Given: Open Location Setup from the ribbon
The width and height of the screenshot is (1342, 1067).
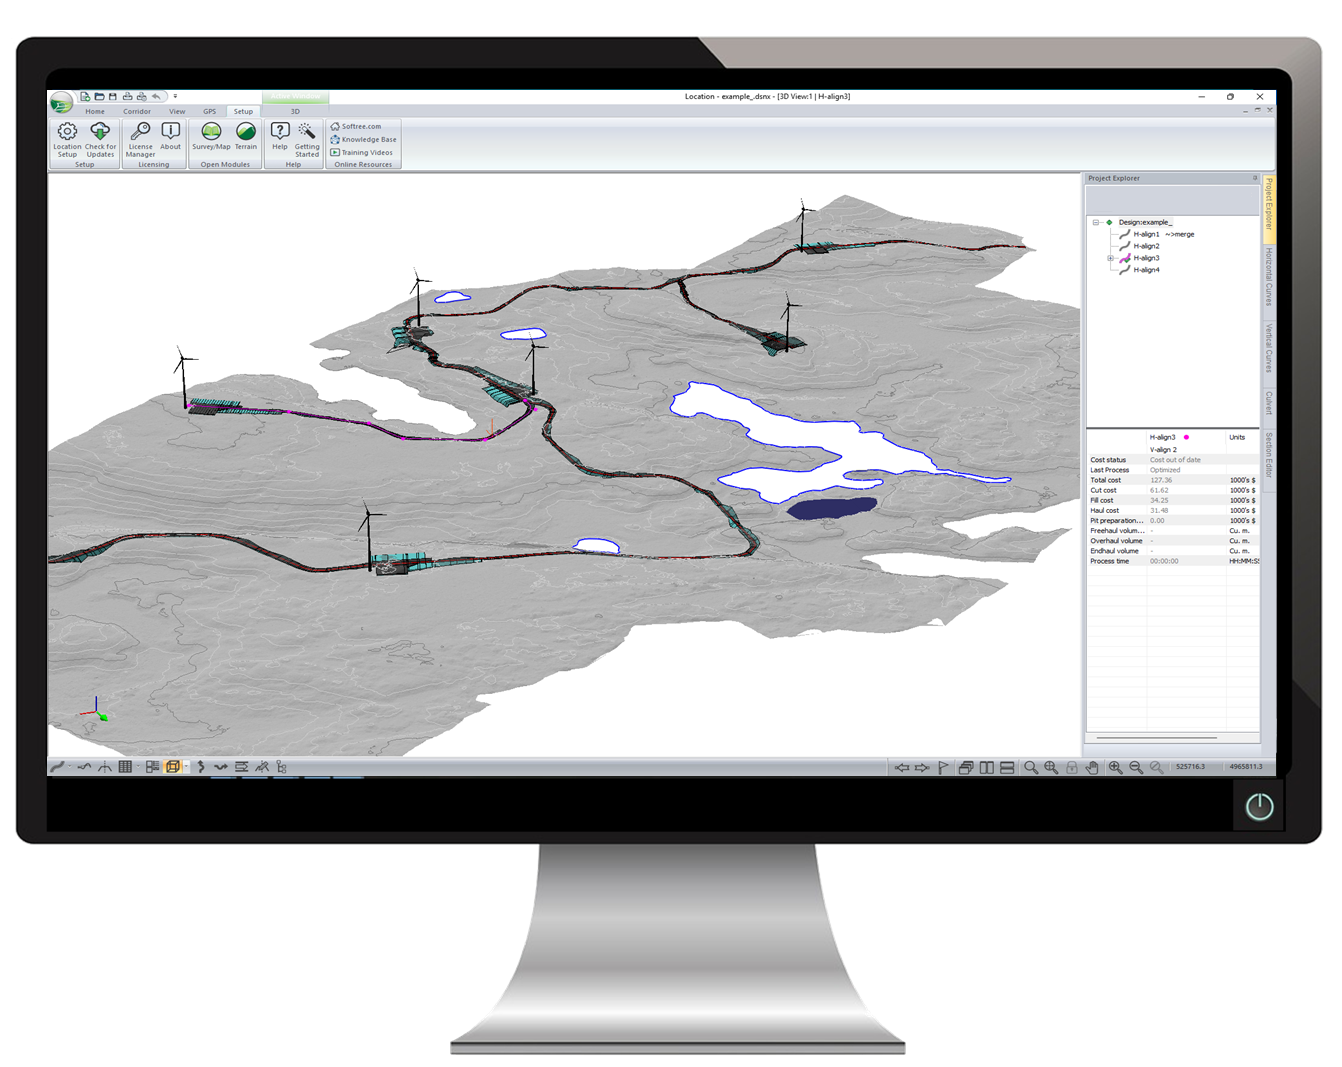Looking at the screenshot, I should click(x=67, y=139).
